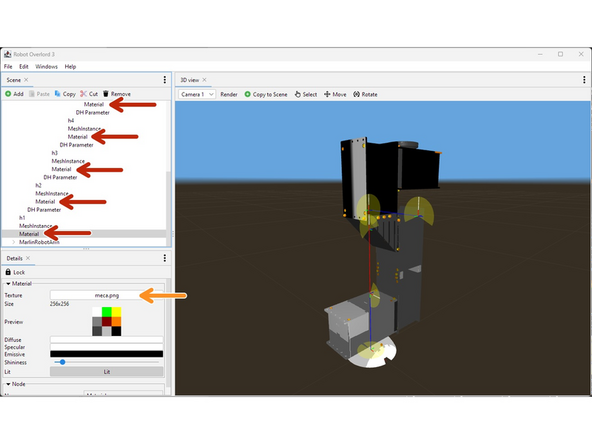This screenshot has width=592, height=444.
Task: Activate the Select tool
Action: (x=306, y=94)
